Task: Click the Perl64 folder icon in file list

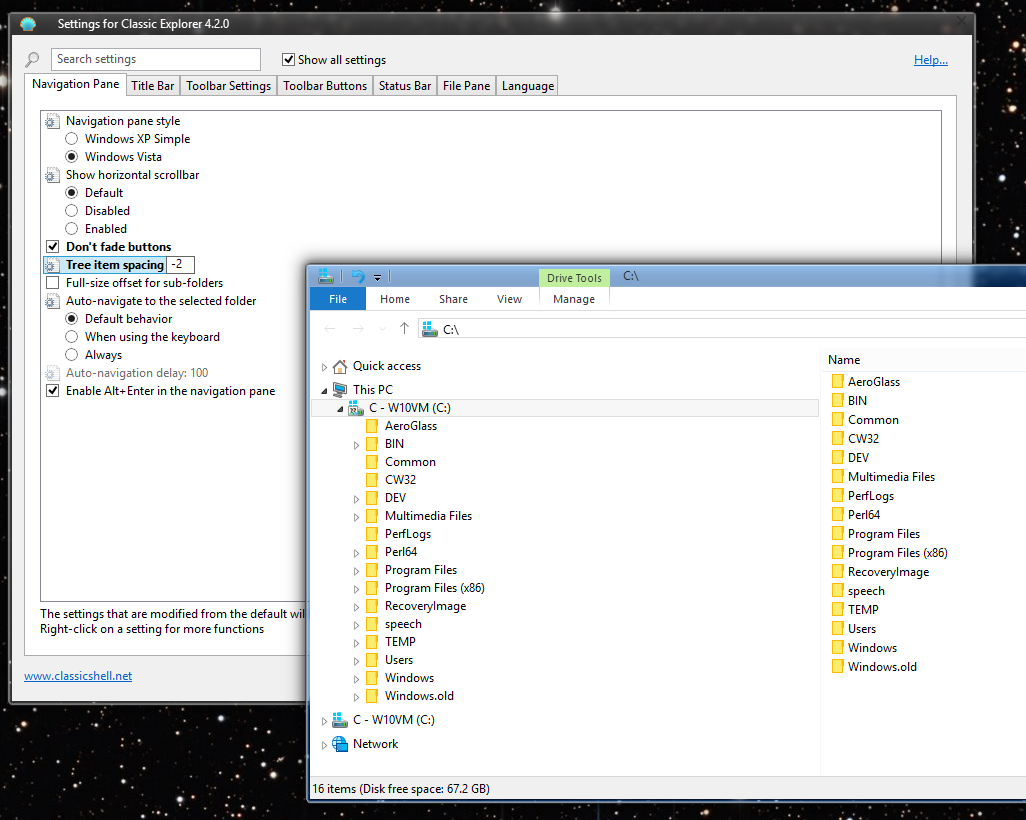Action: point(838,514)
